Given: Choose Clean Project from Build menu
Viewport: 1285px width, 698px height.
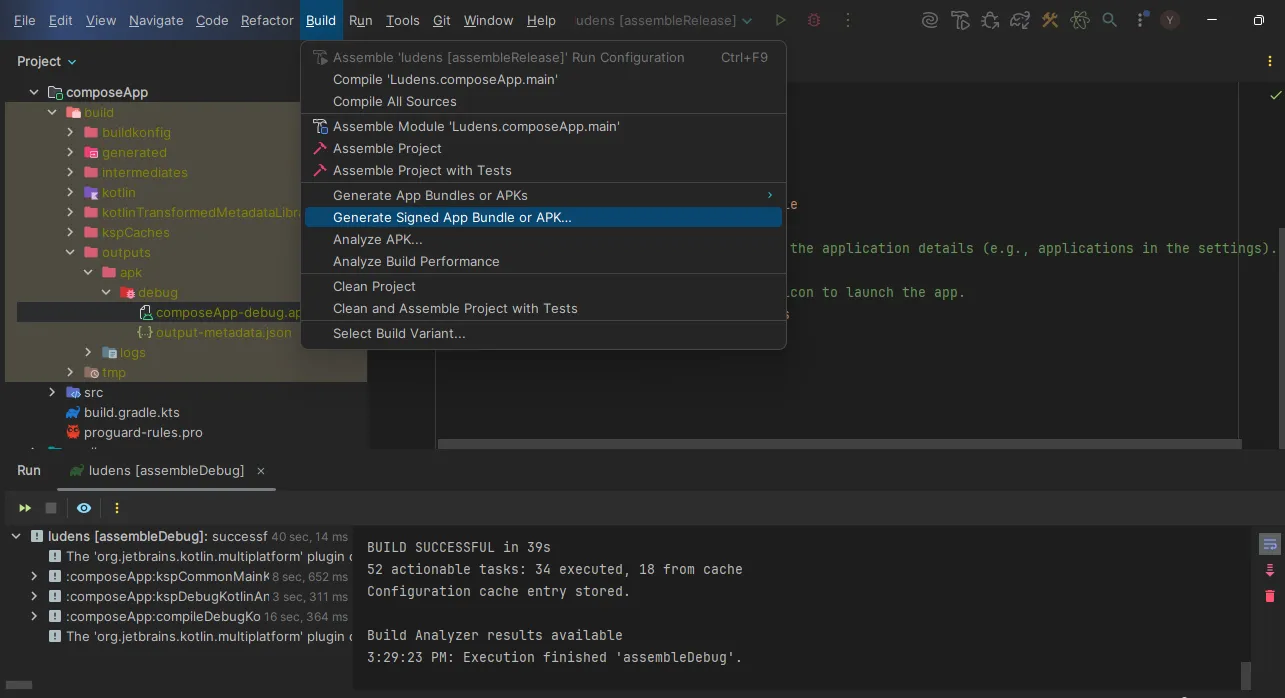Looking at the screenshot, I should point(374,286).
